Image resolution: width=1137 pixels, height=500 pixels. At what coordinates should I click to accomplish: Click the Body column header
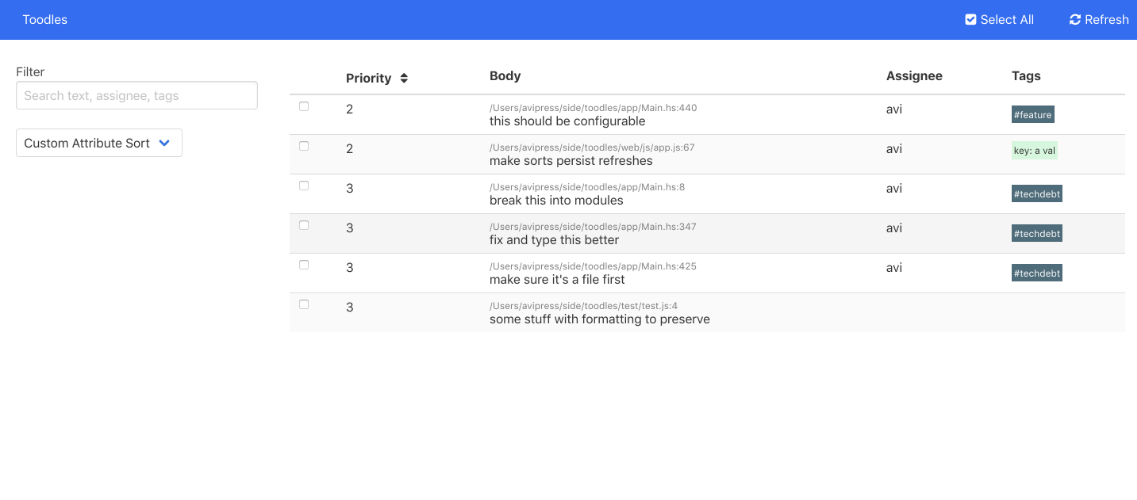(505, 76)
